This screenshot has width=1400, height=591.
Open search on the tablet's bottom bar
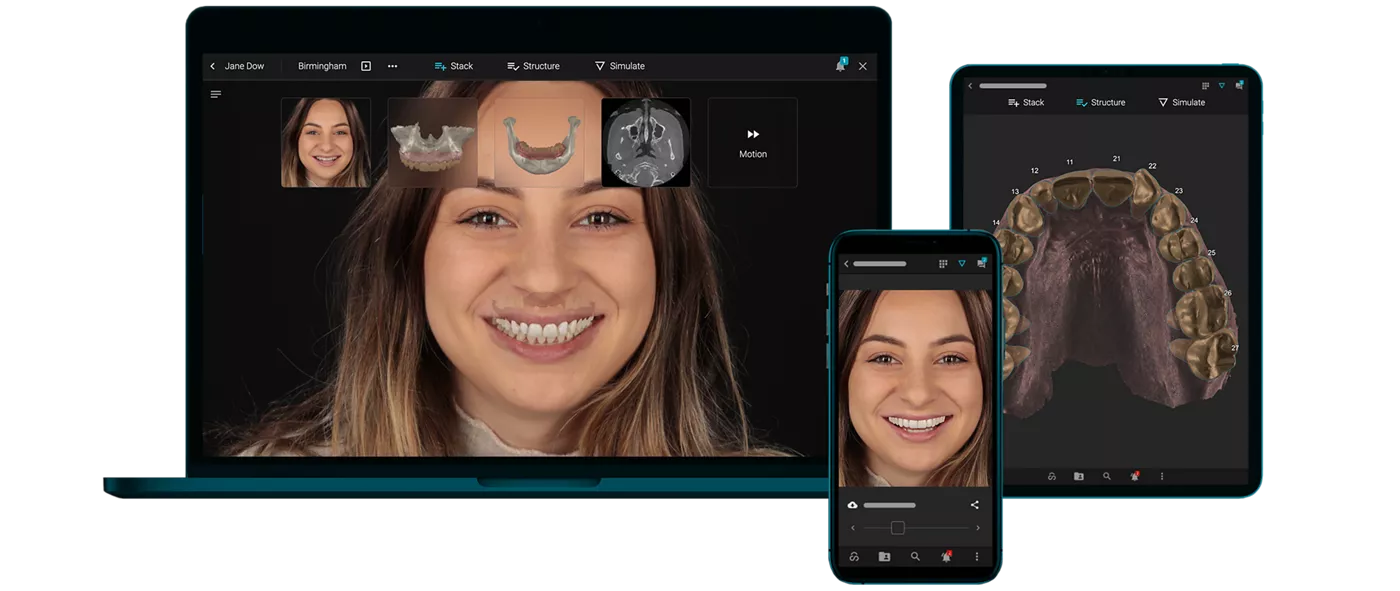[1107, 476]
